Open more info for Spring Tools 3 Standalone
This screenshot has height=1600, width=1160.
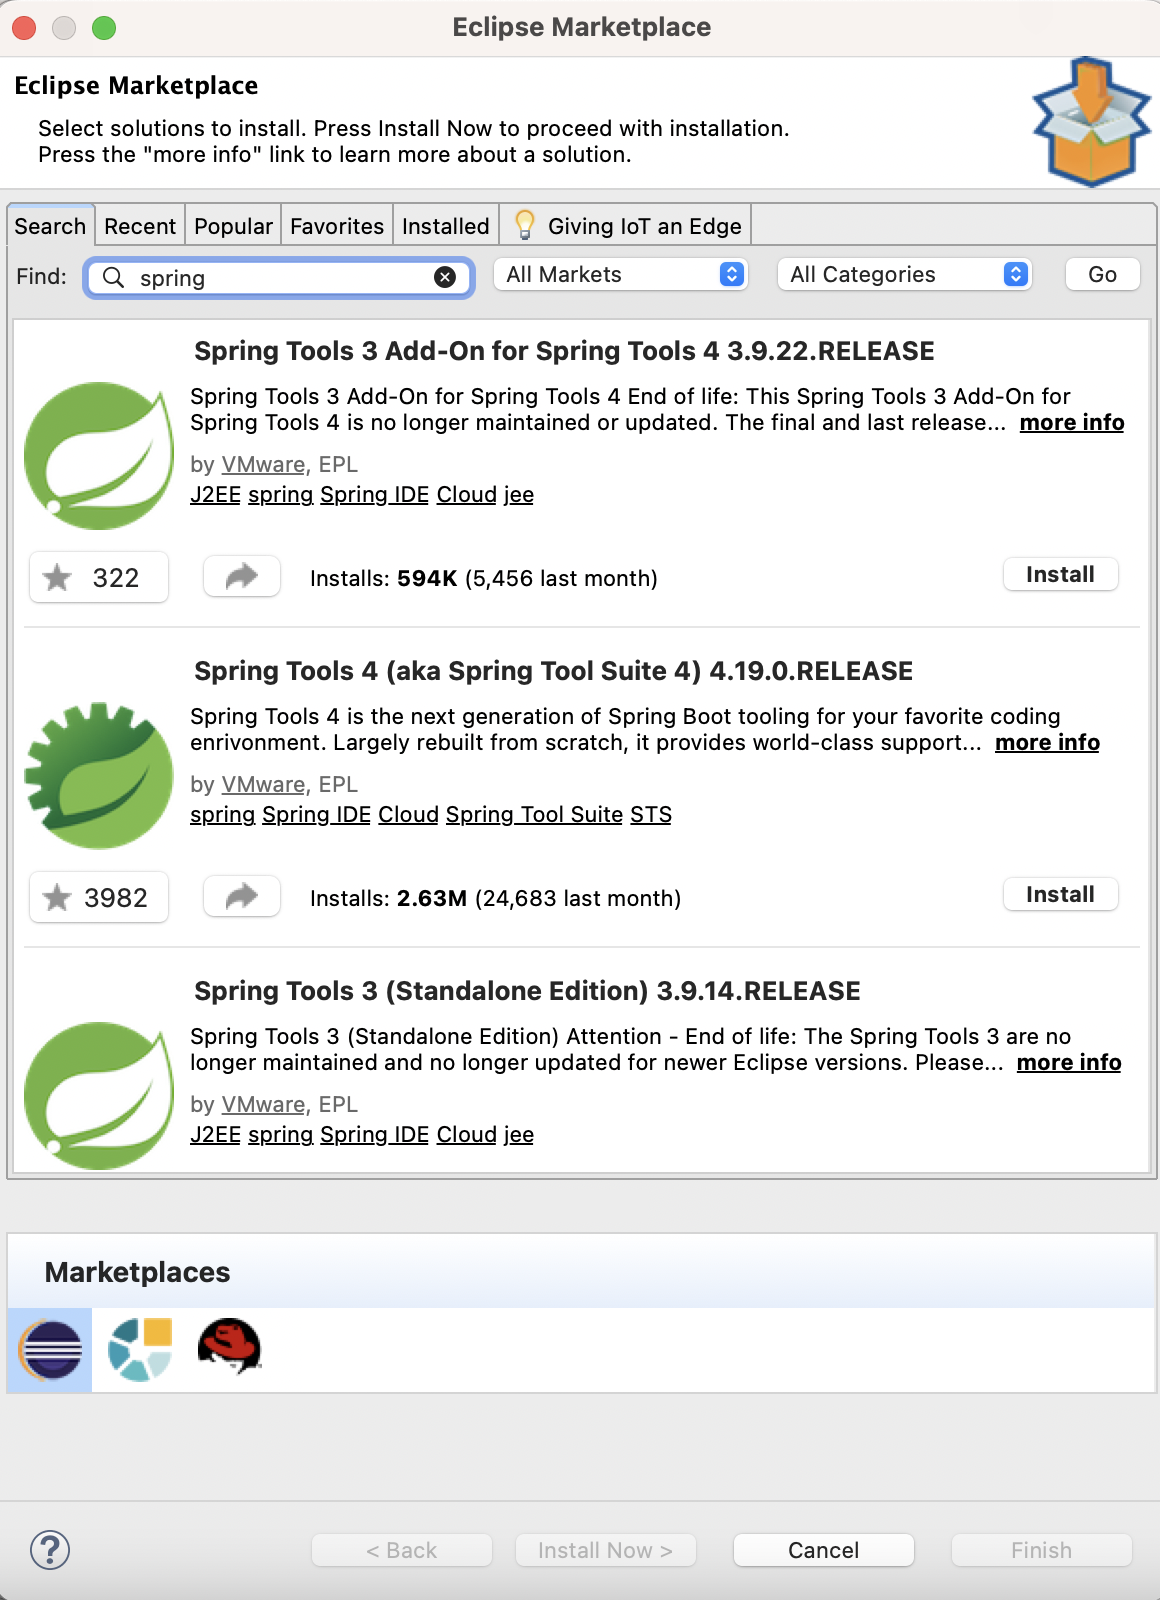(x=1069, y=1062)
